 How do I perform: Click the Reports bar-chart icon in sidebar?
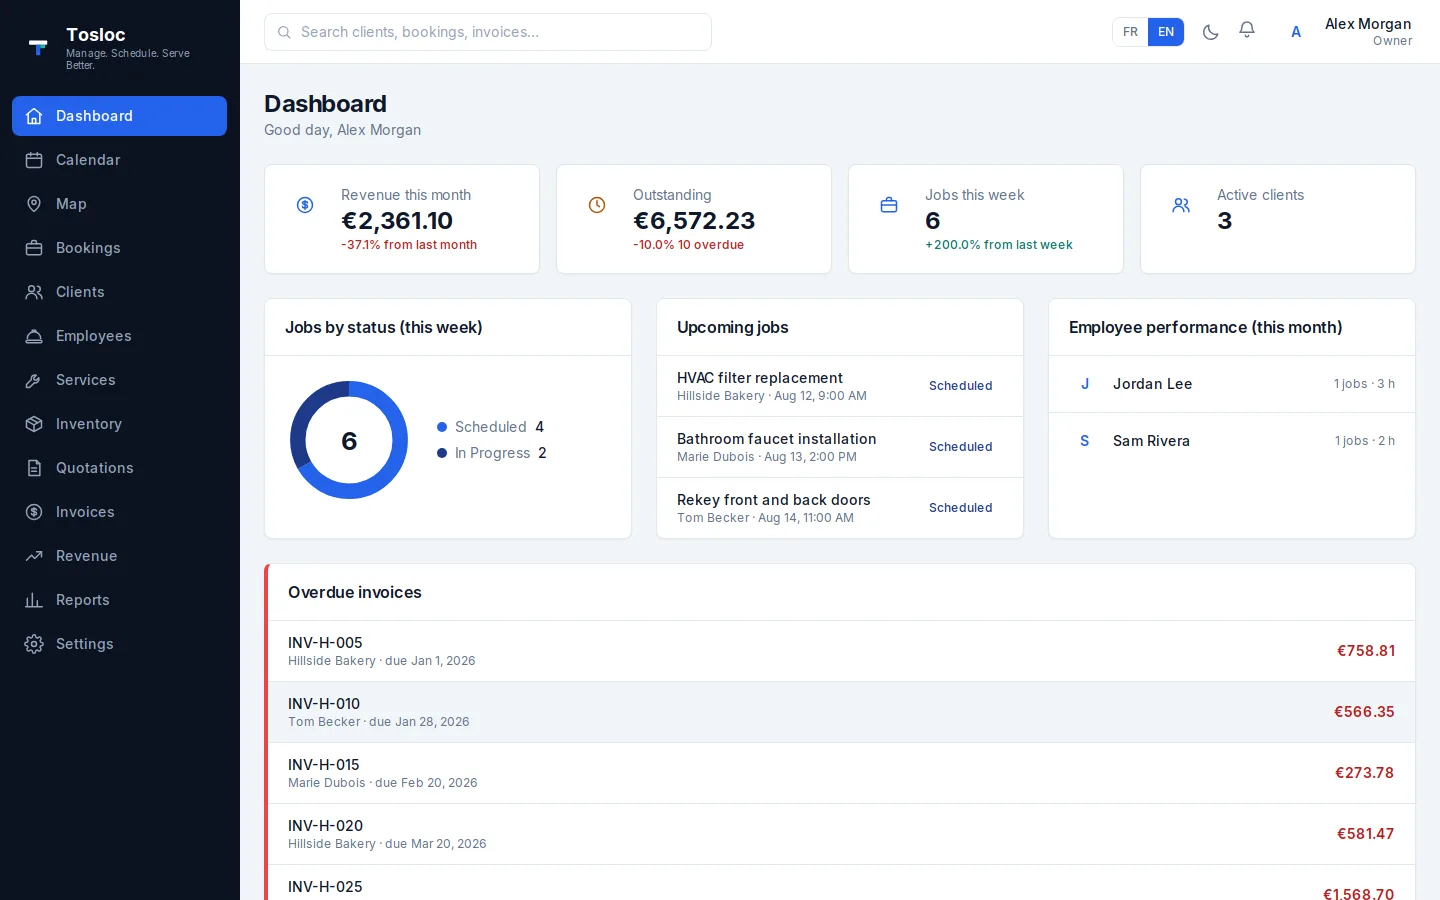(x=34, y=600)
